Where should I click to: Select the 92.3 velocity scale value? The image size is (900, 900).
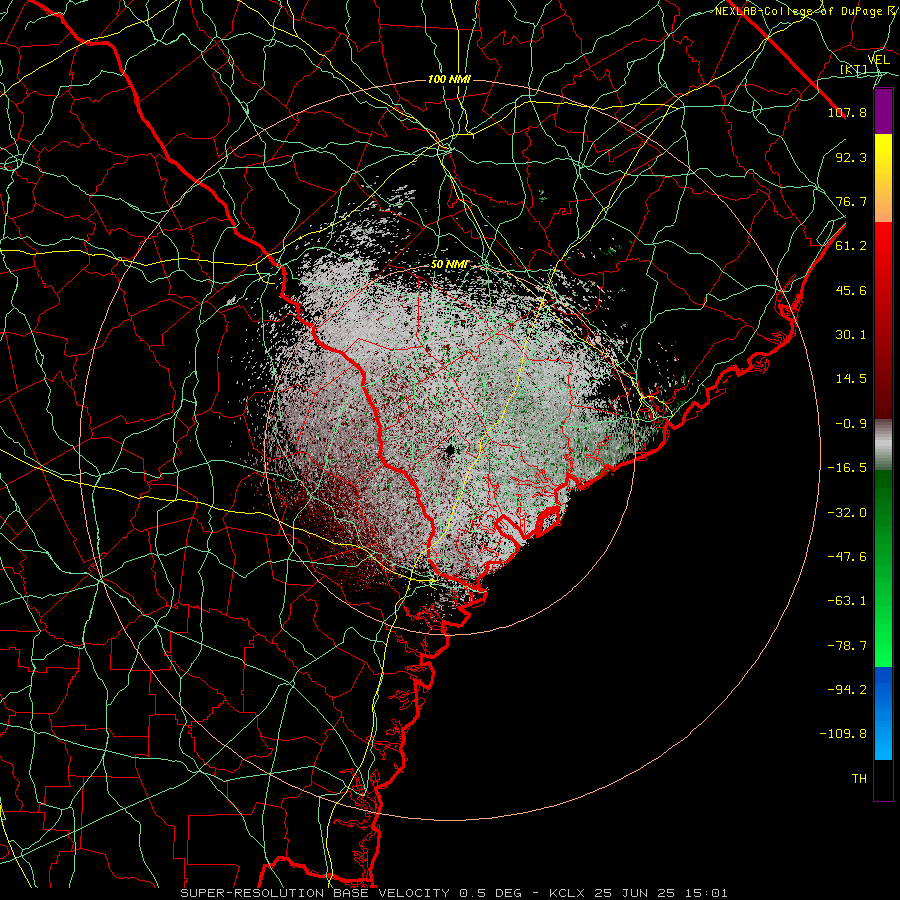(851, 157)
